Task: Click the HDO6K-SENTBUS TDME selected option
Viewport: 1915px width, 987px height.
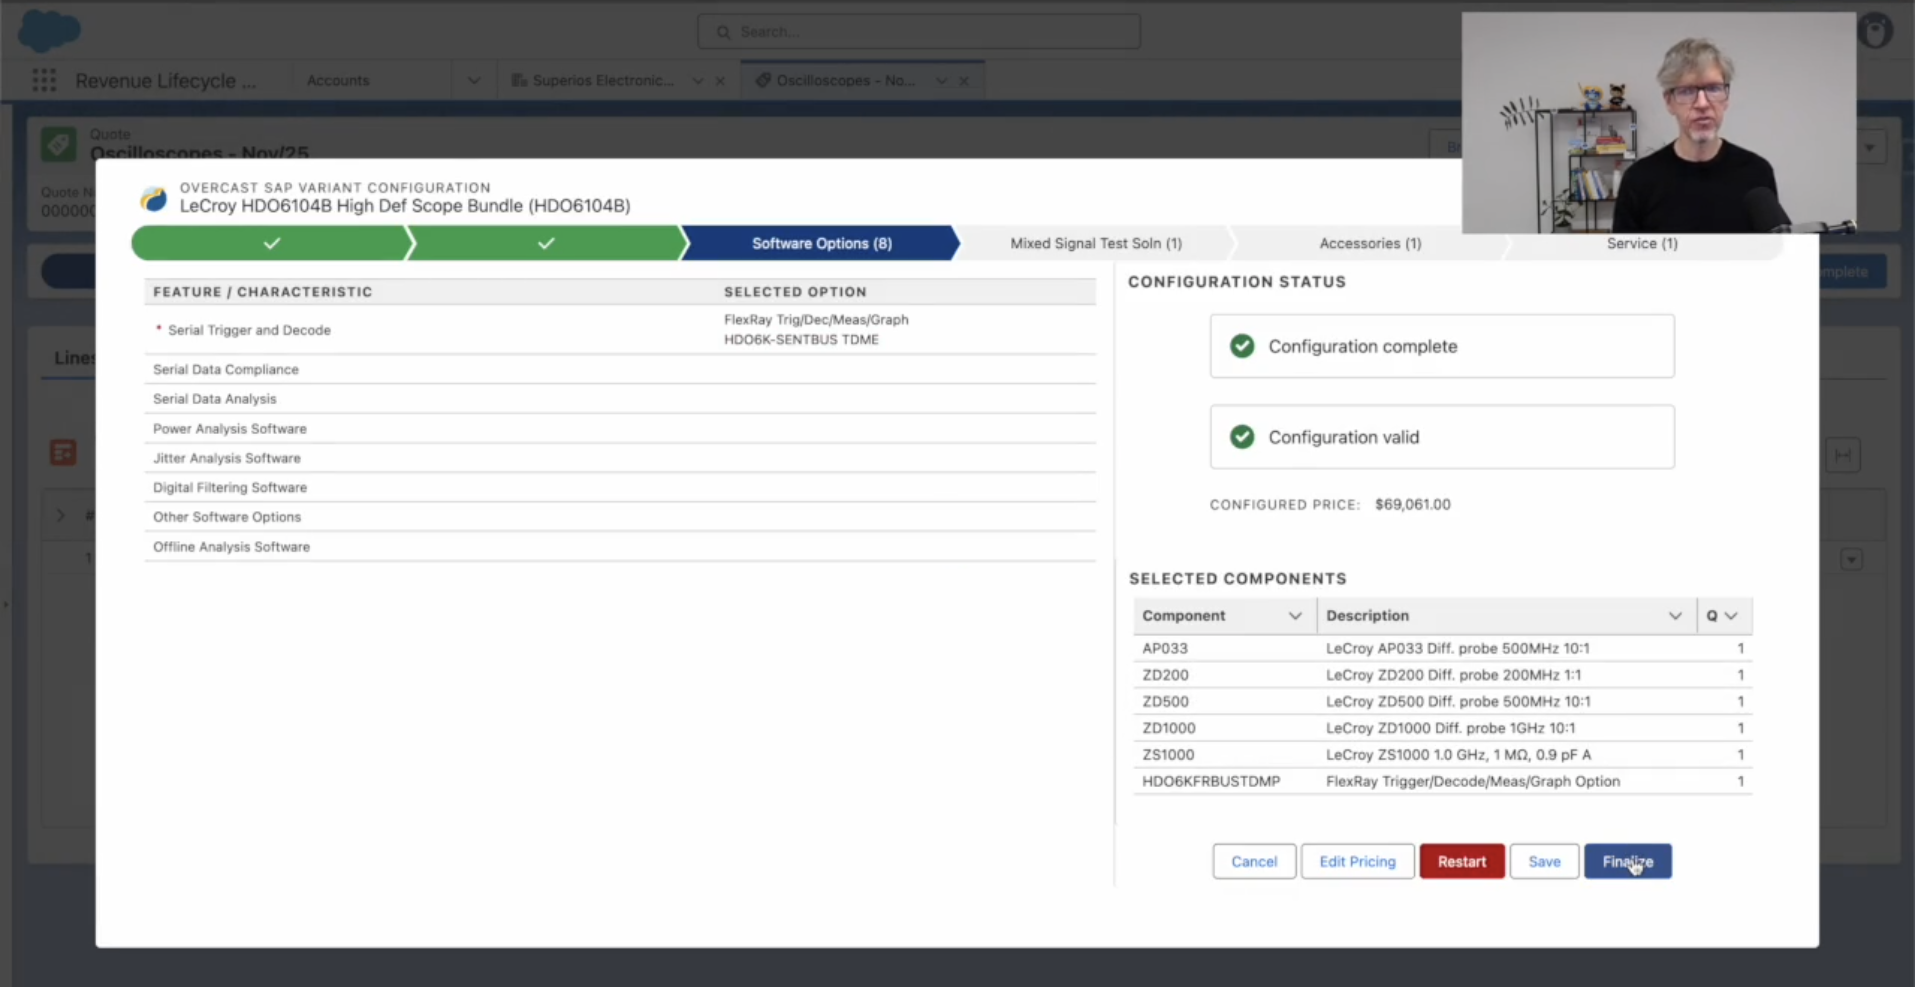Action: point(801,340)
